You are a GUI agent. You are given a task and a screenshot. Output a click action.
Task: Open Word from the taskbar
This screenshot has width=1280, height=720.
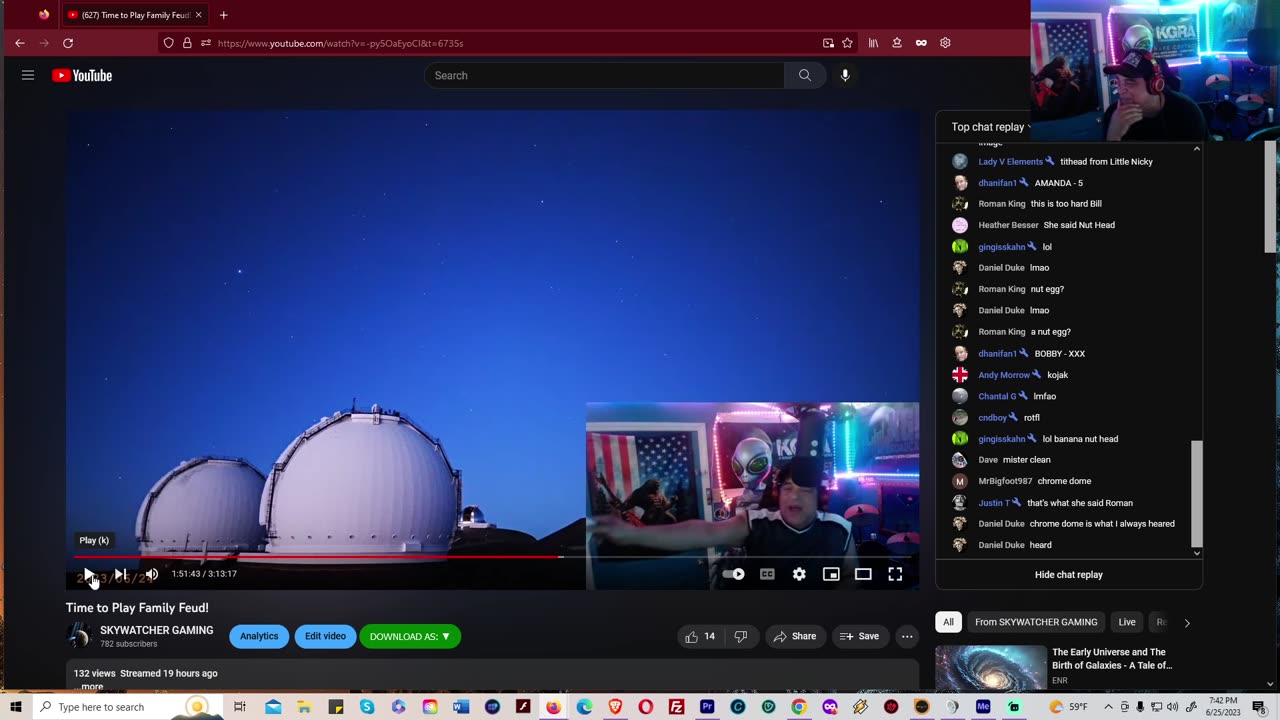click(460, 707)
